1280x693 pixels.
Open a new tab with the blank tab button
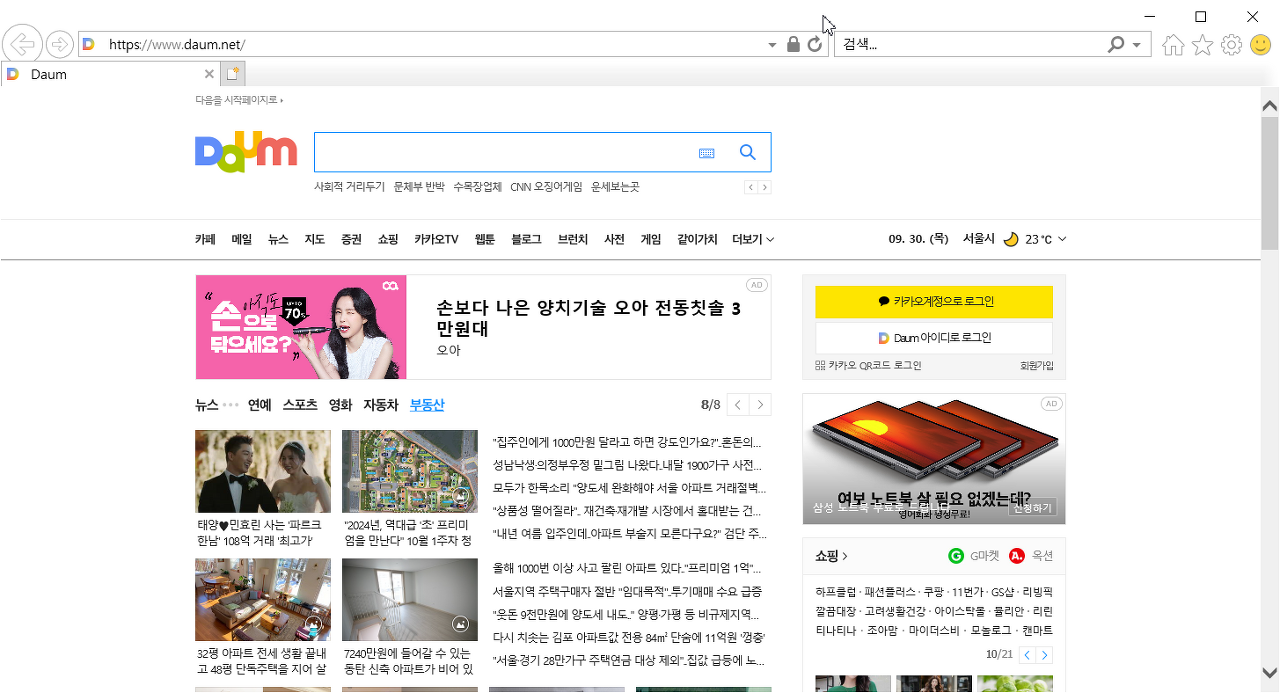coord(233,74)
